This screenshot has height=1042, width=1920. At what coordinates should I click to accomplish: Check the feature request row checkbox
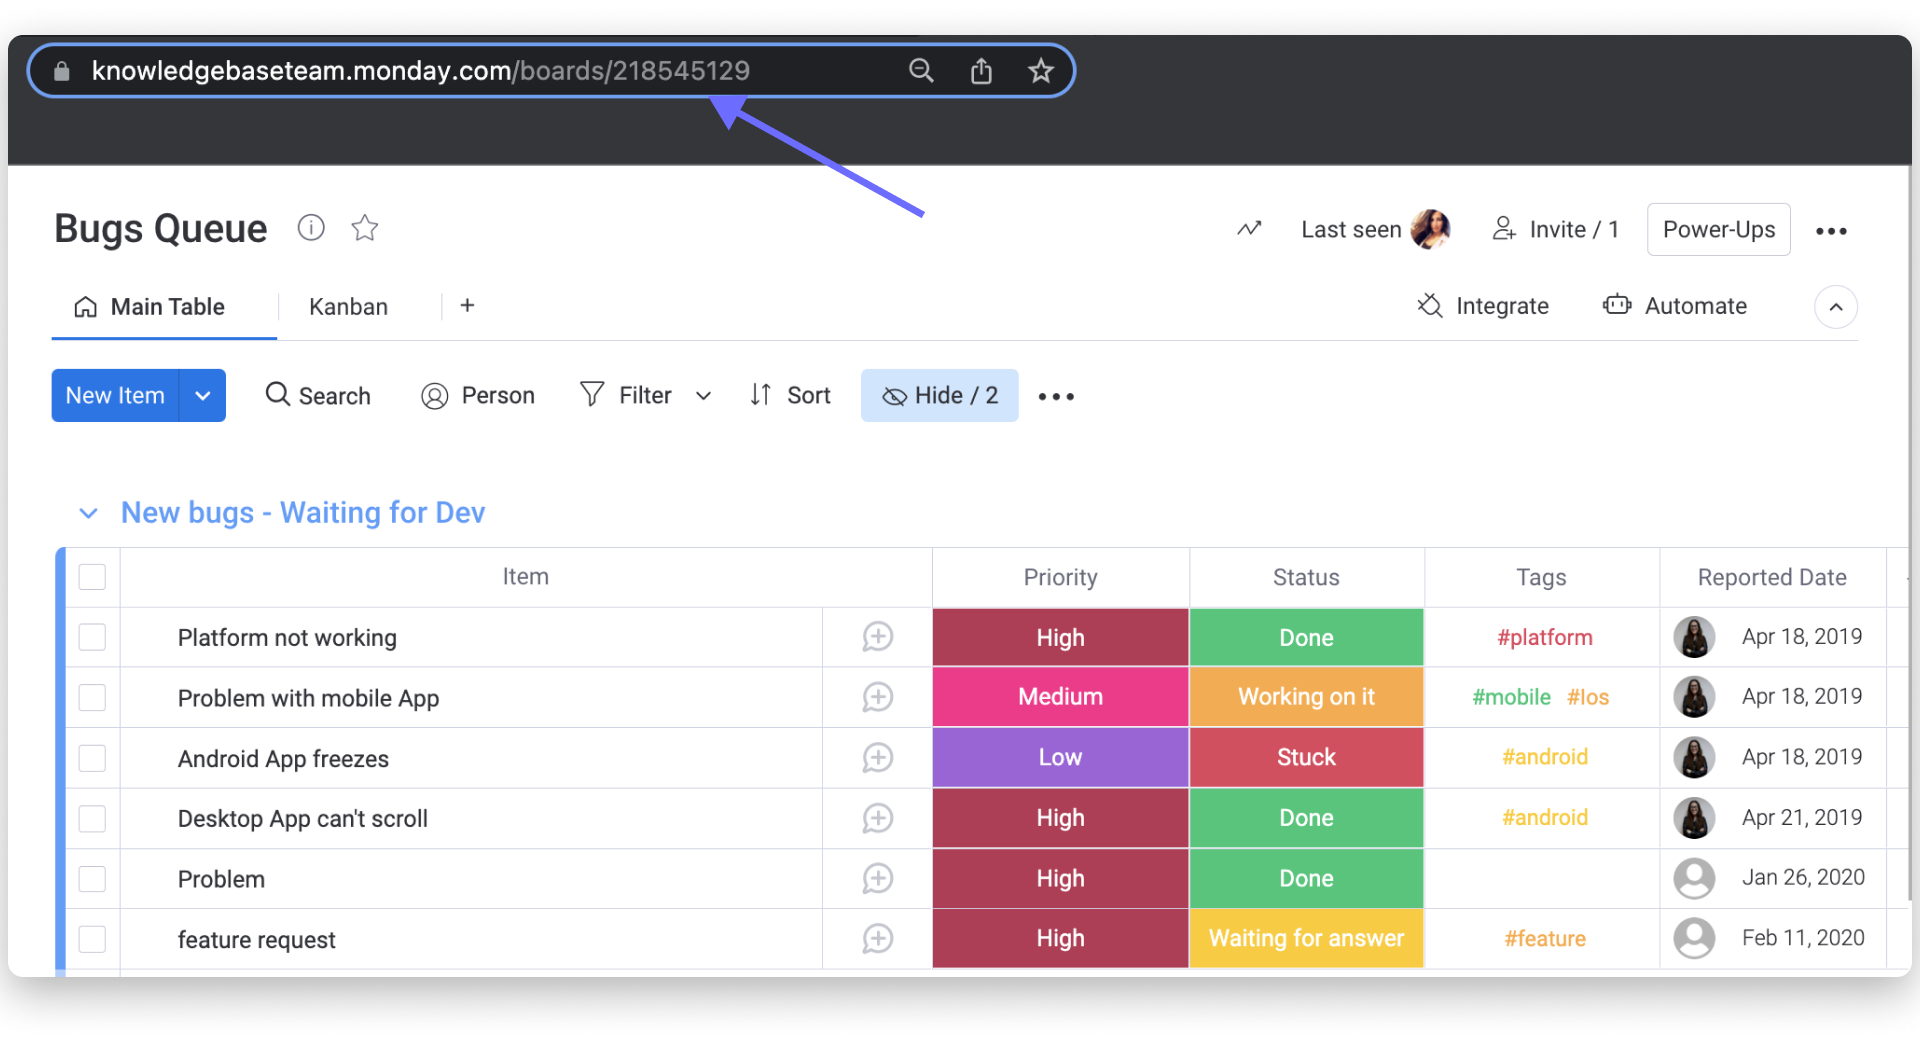point(92,938)
